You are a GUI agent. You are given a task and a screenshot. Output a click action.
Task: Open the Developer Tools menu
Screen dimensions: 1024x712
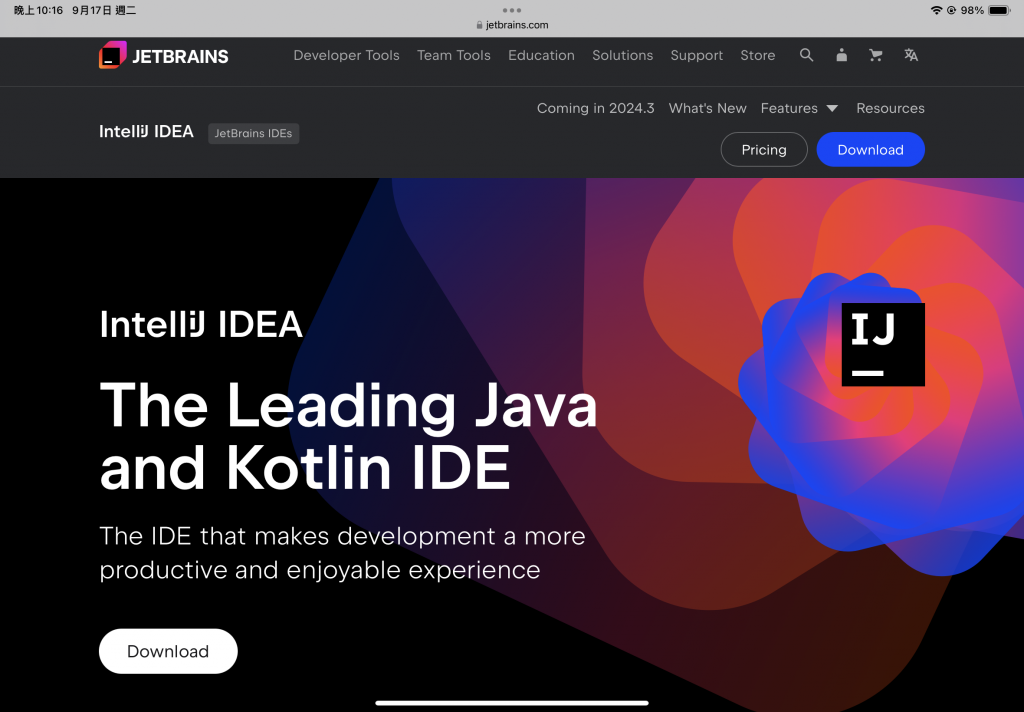(x=346, y=56)
